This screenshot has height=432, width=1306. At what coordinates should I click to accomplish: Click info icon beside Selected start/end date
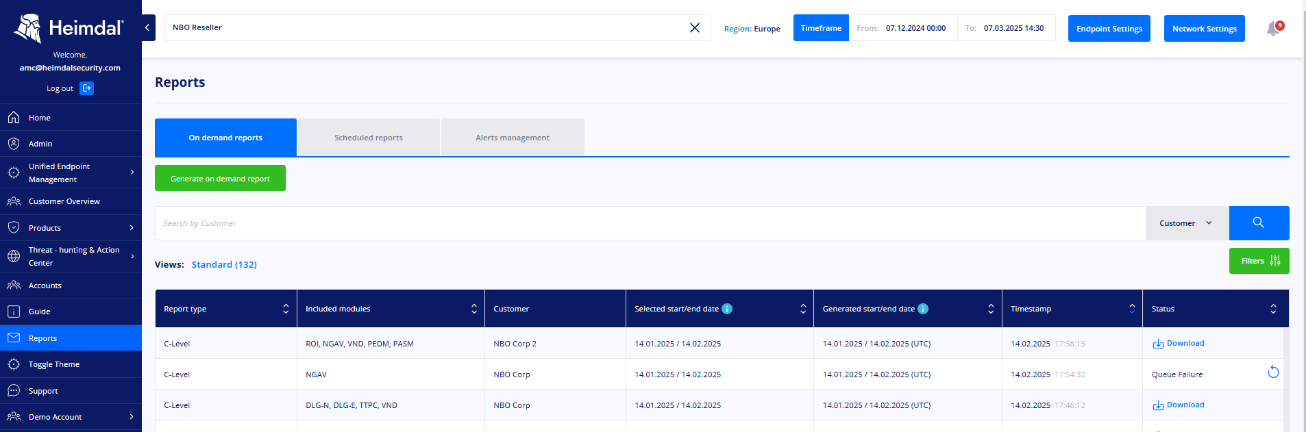tap(727, 309)
